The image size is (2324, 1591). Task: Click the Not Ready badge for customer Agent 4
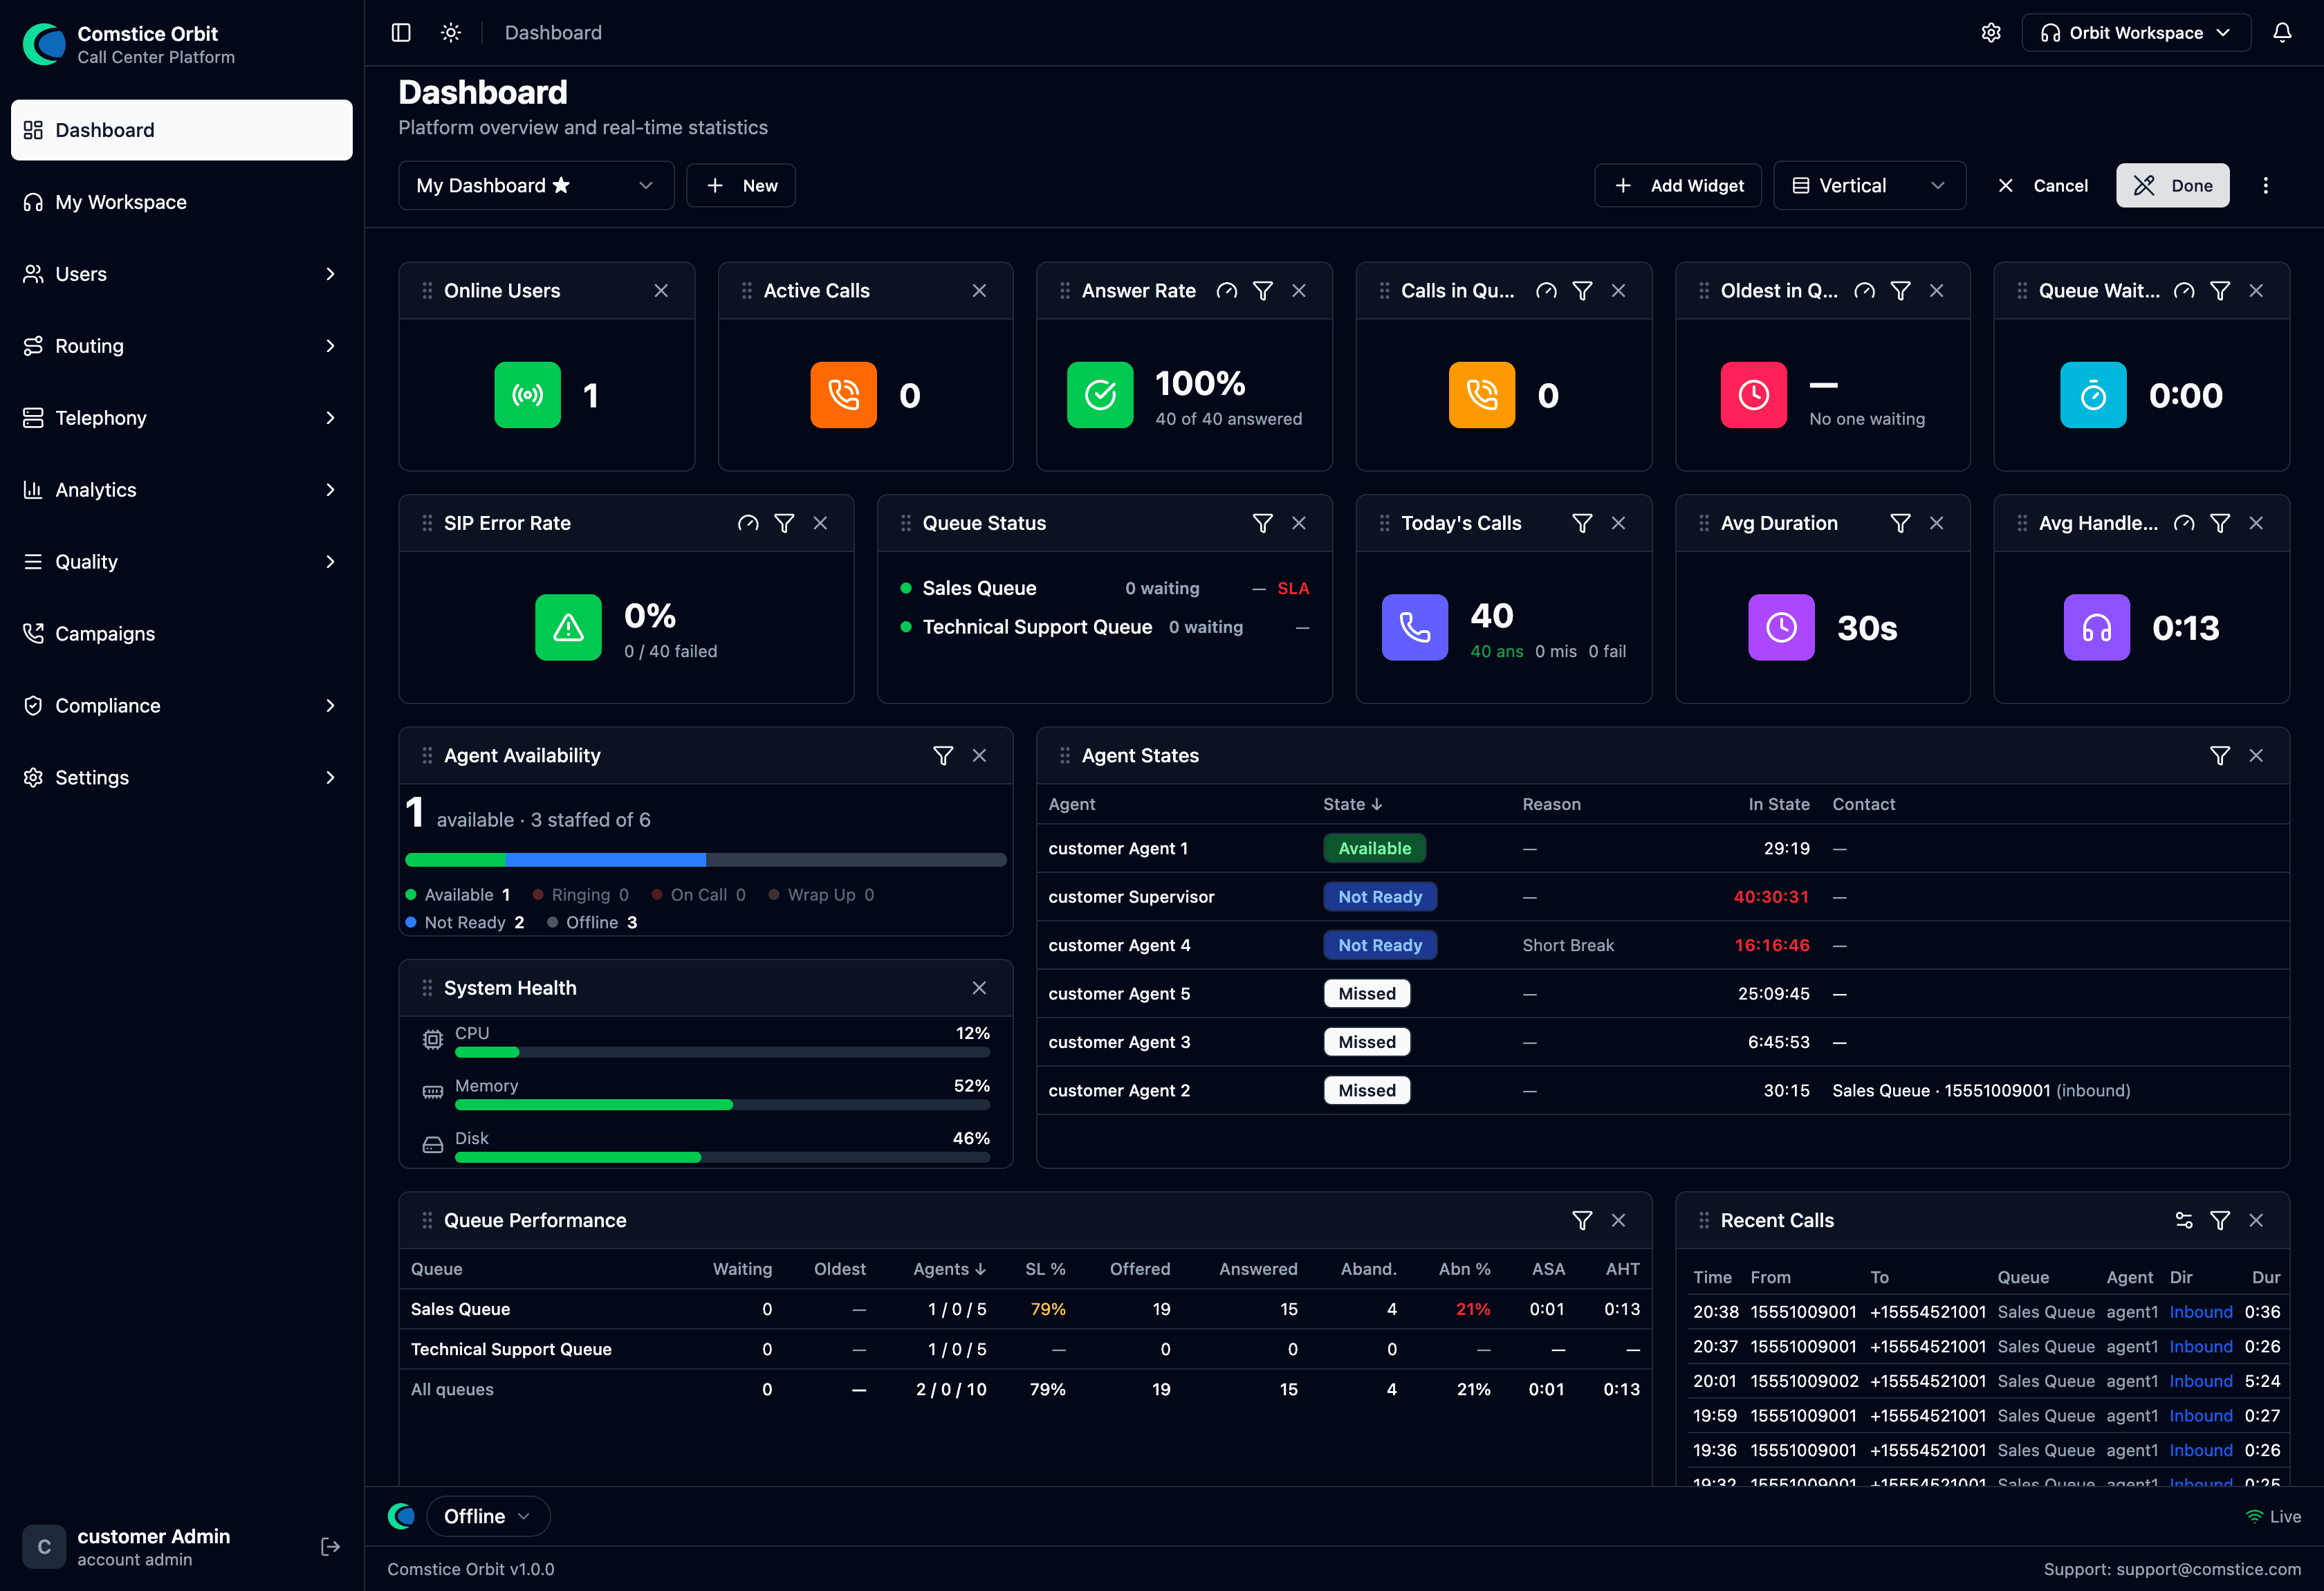coord(1380,945)
